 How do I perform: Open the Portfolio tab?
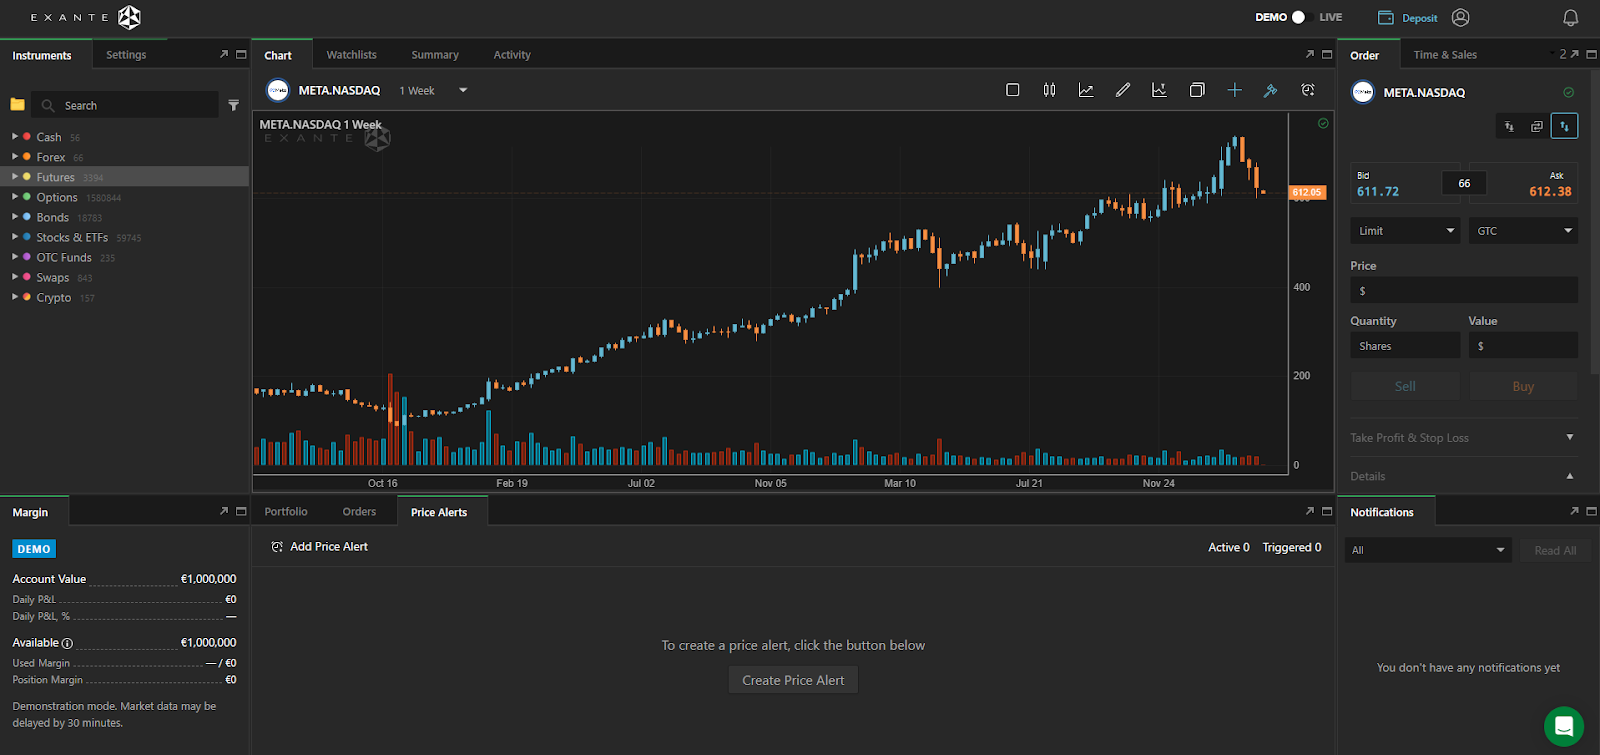click(x=286, y=511)
